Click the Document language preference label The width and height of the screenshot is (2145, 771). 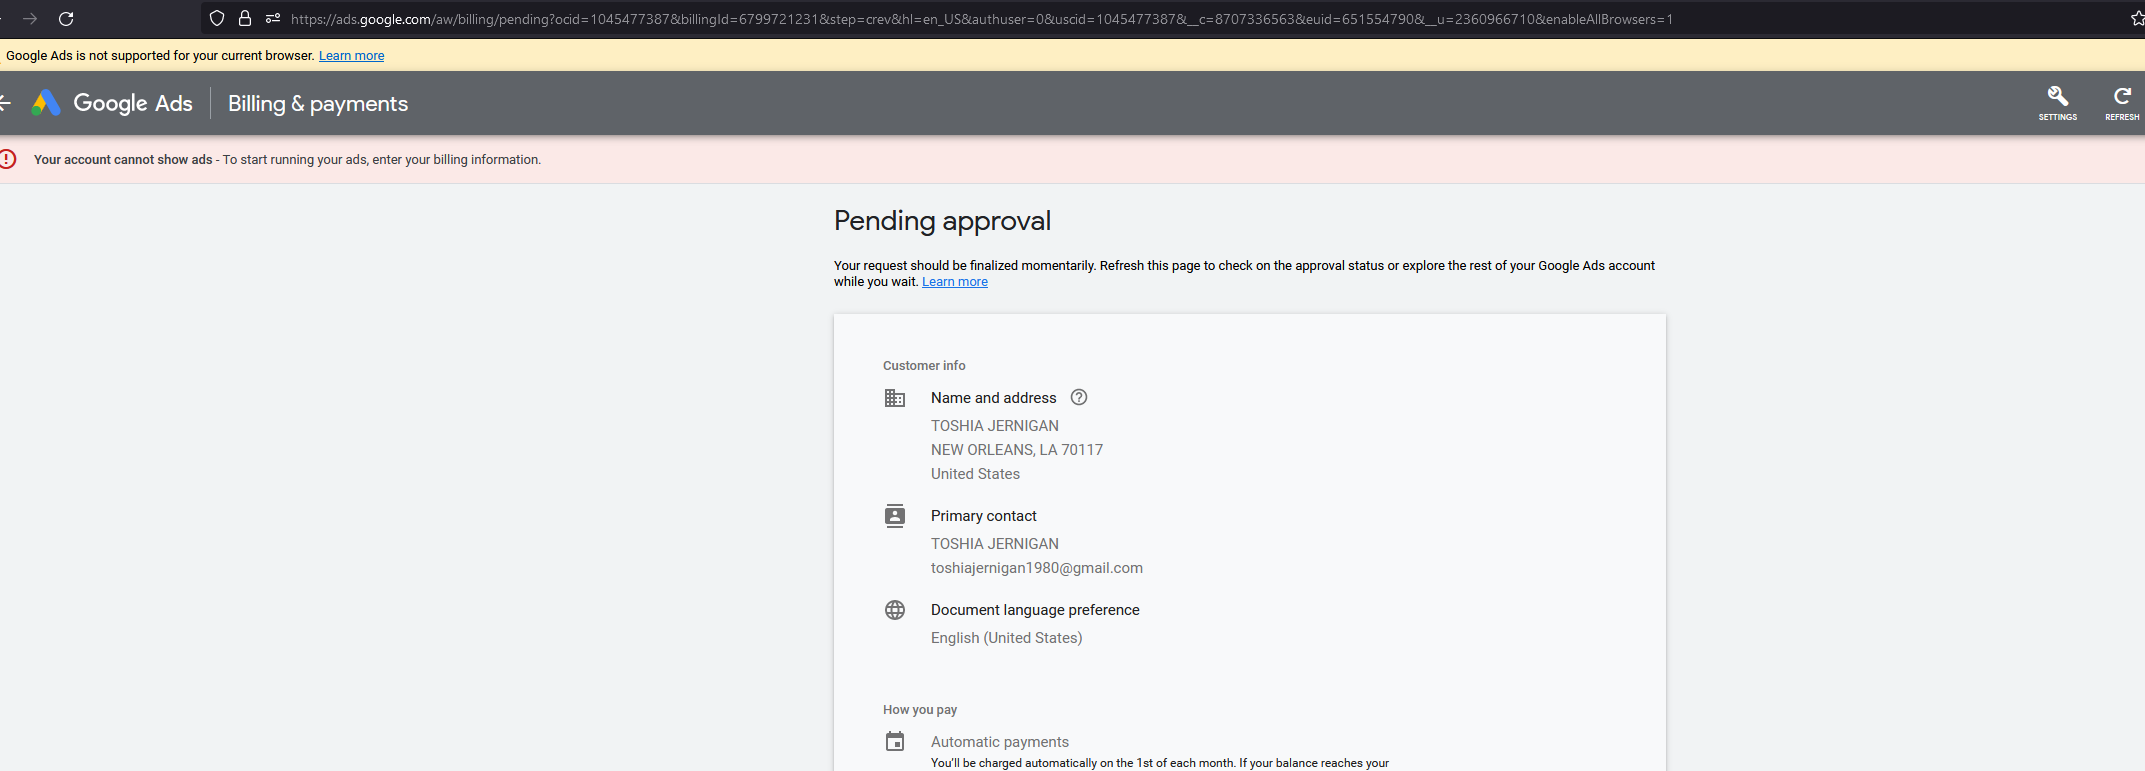tap(1035, 610)
